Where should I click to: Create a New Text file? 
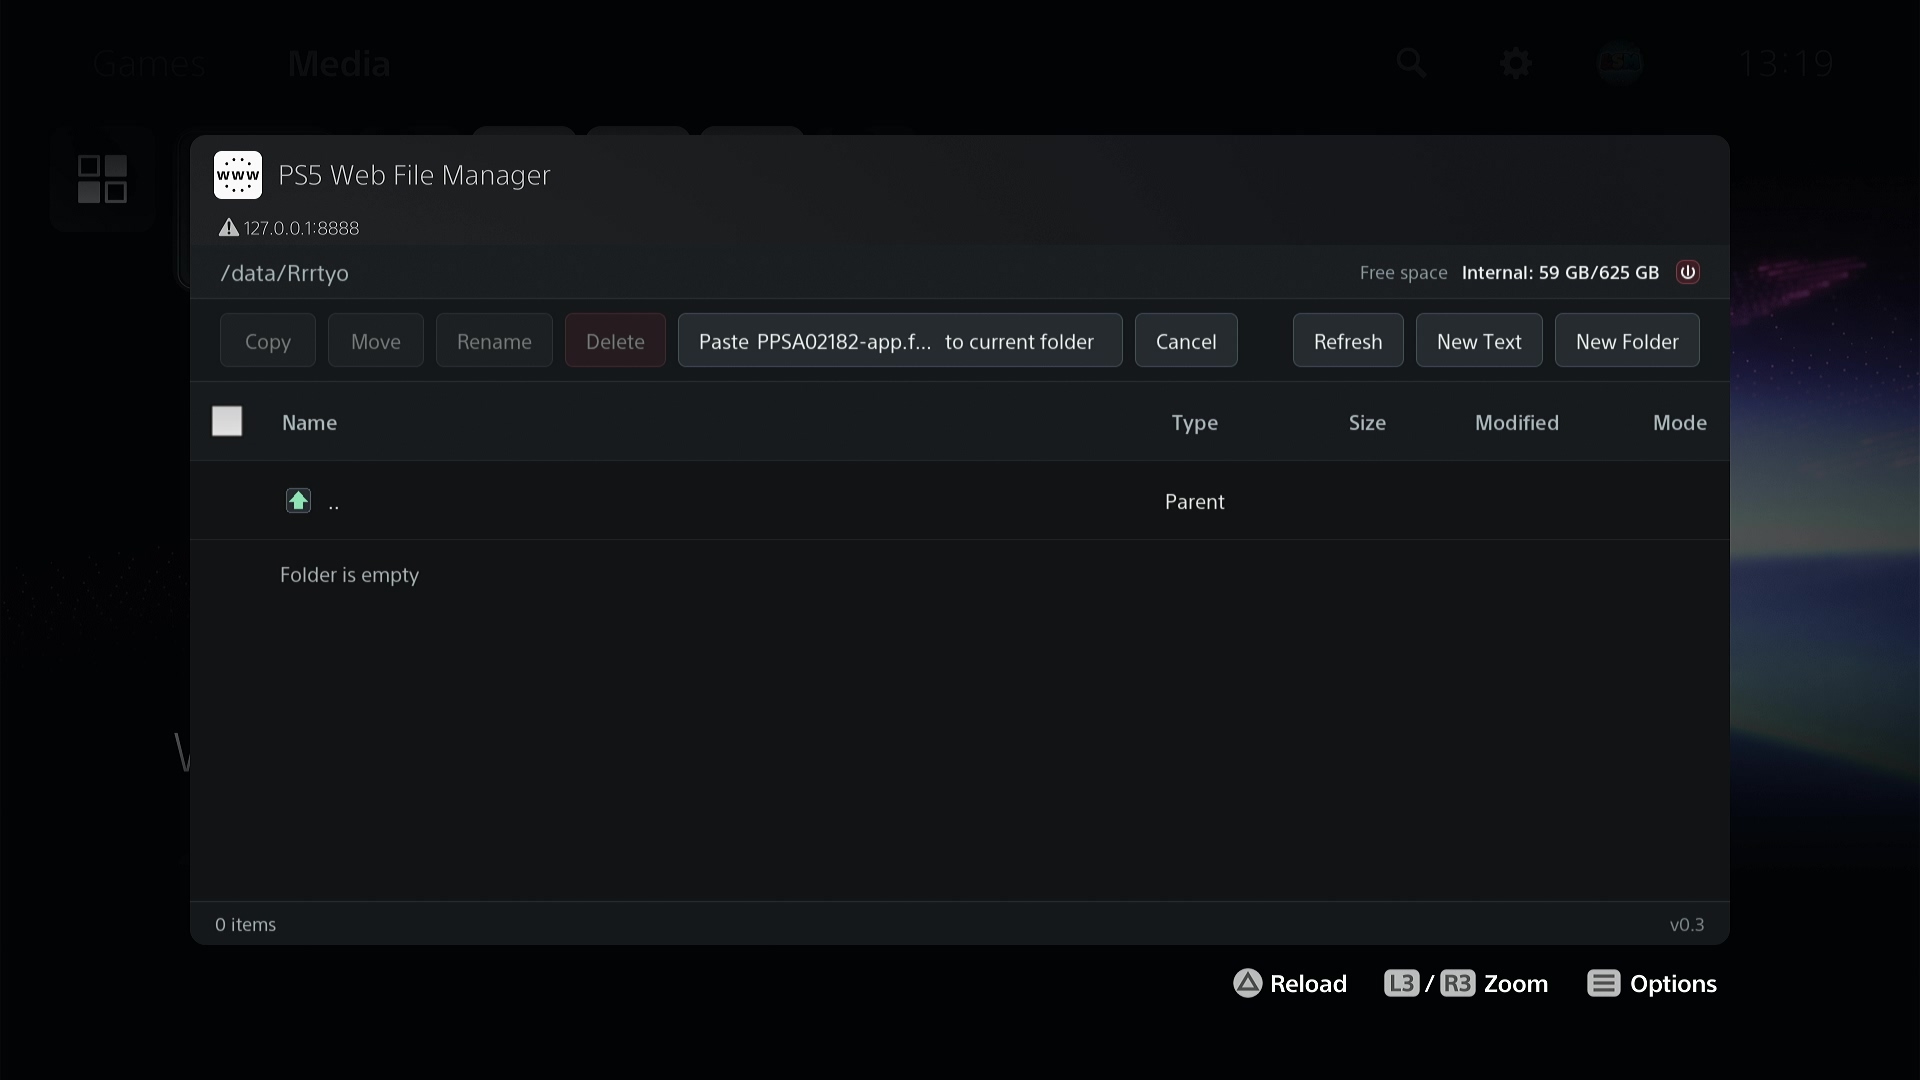(1479, 340)
